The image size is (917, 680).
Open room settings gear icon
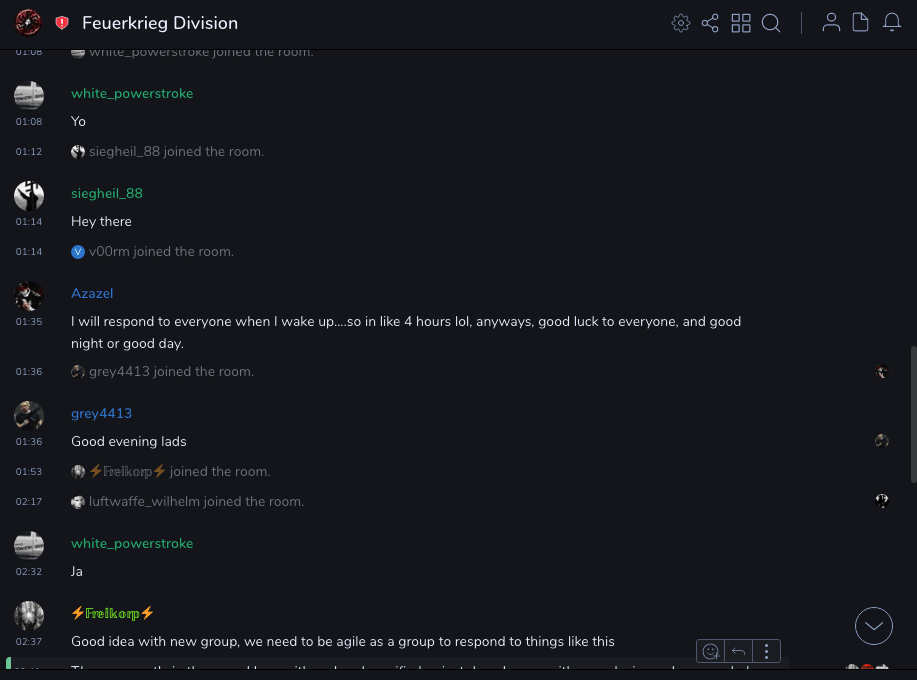[x=681, y=23]
